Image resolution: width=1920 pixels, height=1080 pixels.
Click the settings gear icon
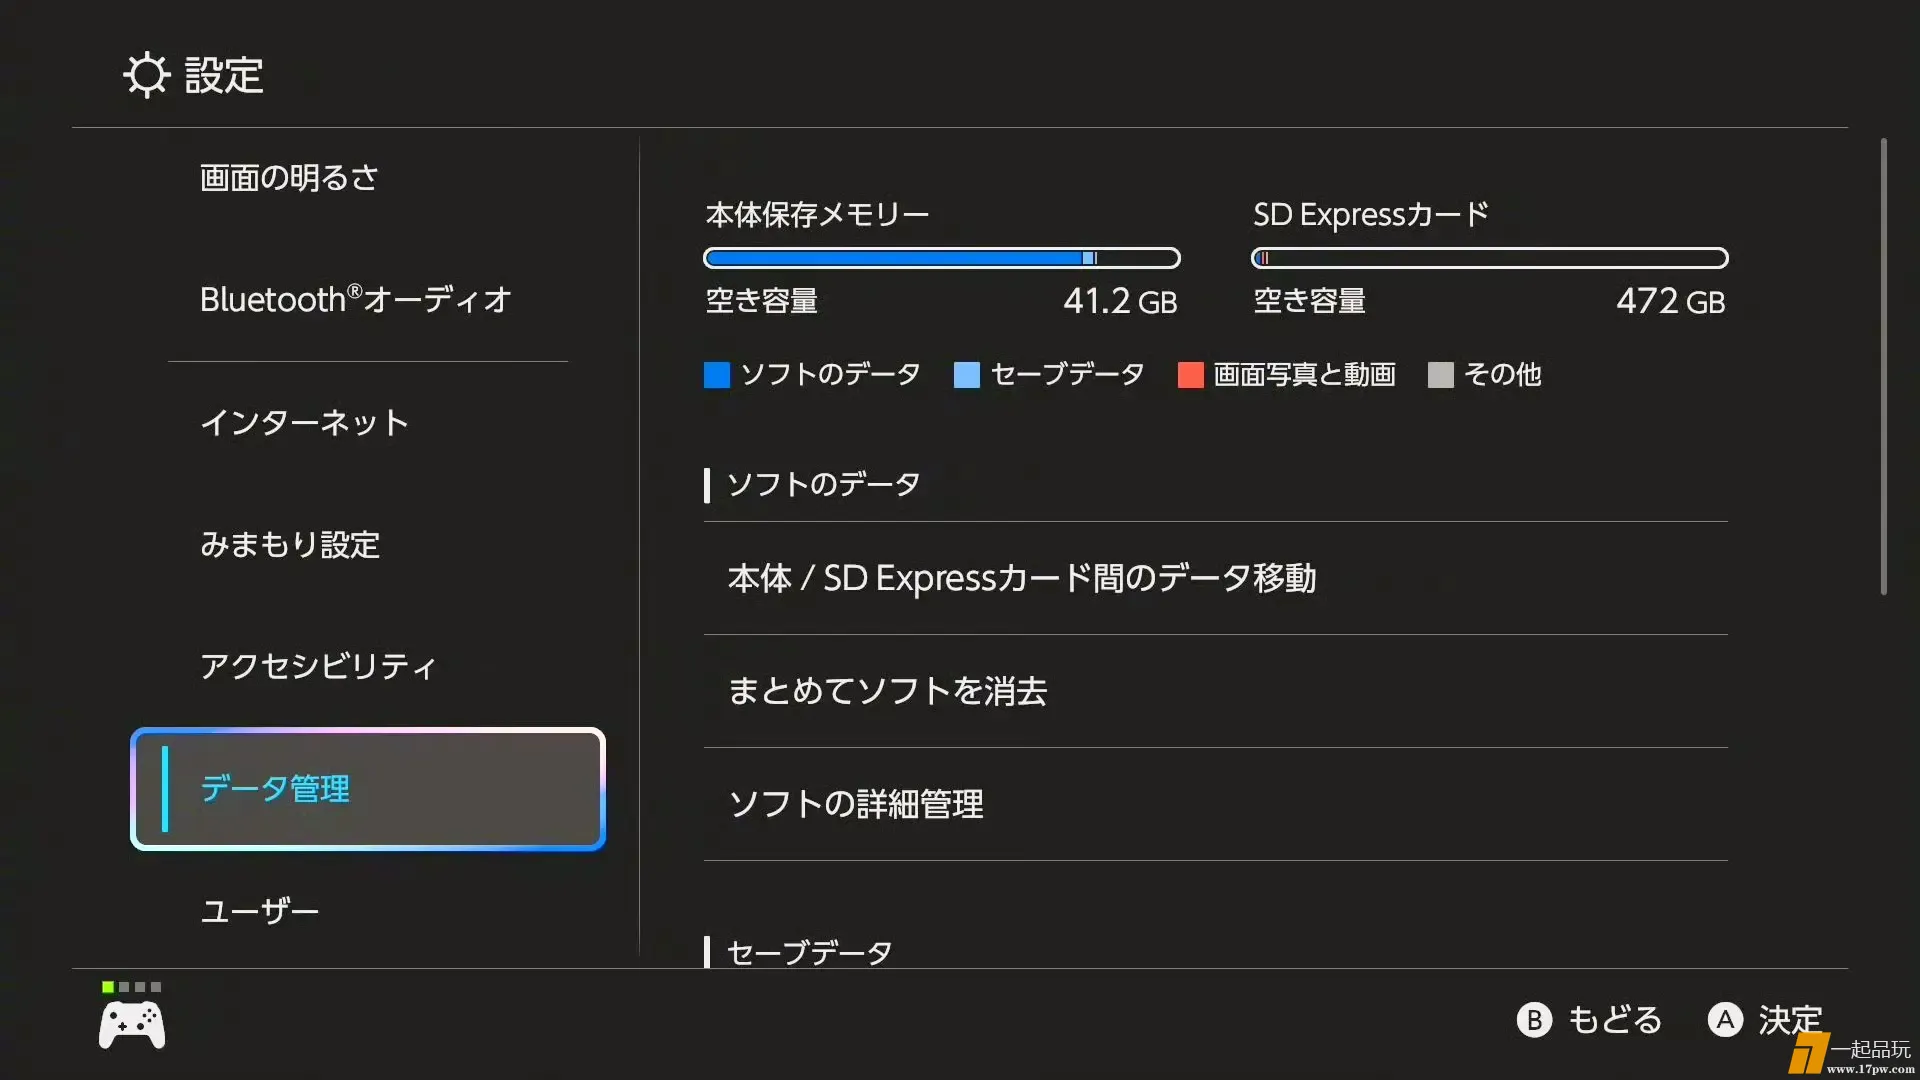pyautogui.click(x=146, y=75)
